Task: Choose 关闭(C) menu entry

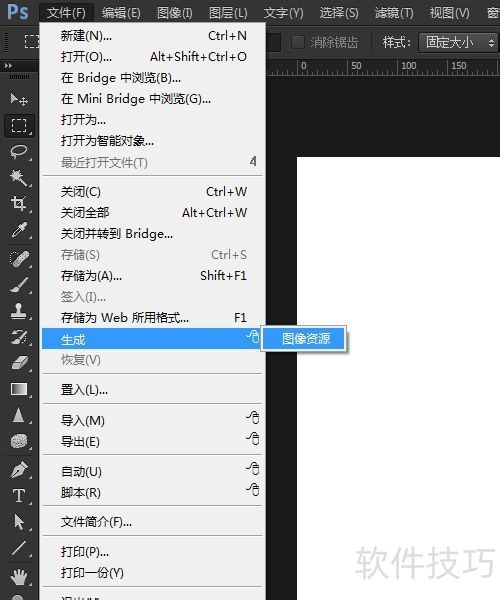Action: (x=152, y=191)
